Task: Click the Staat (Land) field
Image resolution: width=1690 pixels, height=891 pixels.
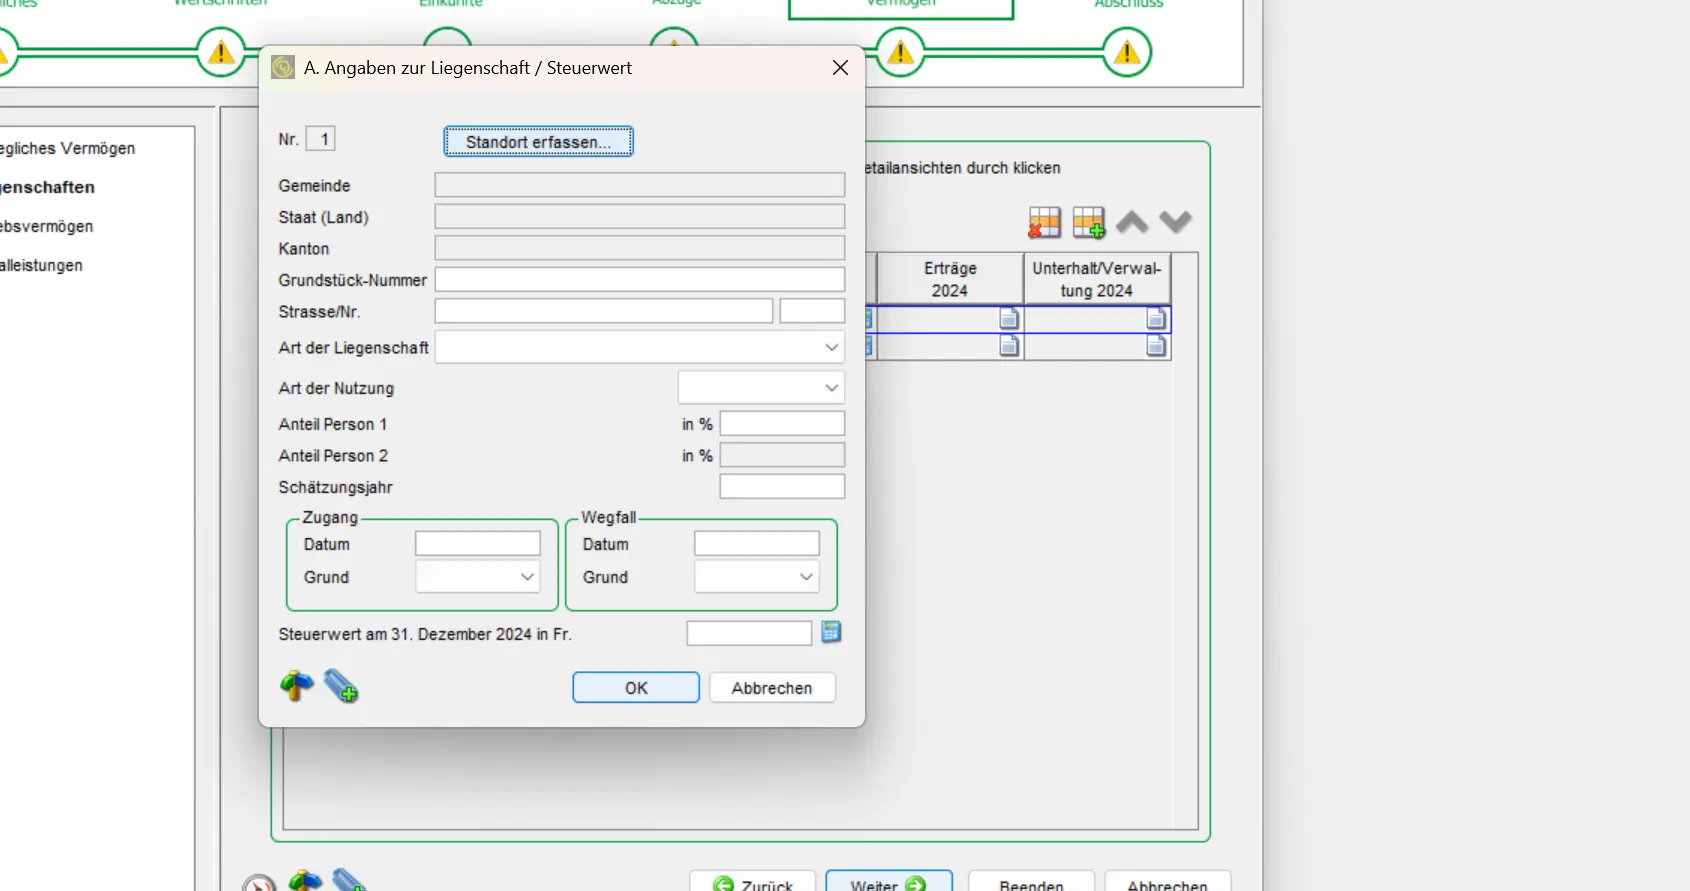Action: coord(640,217)
